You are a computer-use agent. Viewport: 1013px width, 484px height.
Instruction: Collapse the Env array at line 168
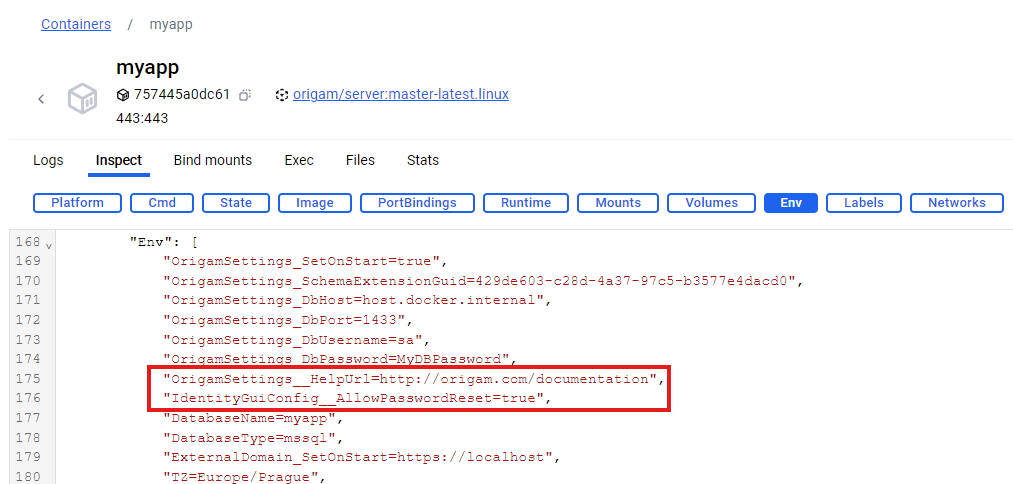[x=50, y=246]
